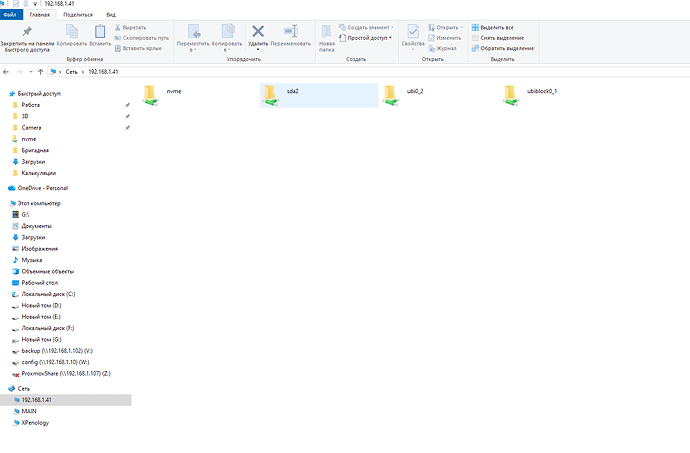690x453 pixels.
Task: Click Copy path (Скопировать путь)
Action: coord(141,38)
